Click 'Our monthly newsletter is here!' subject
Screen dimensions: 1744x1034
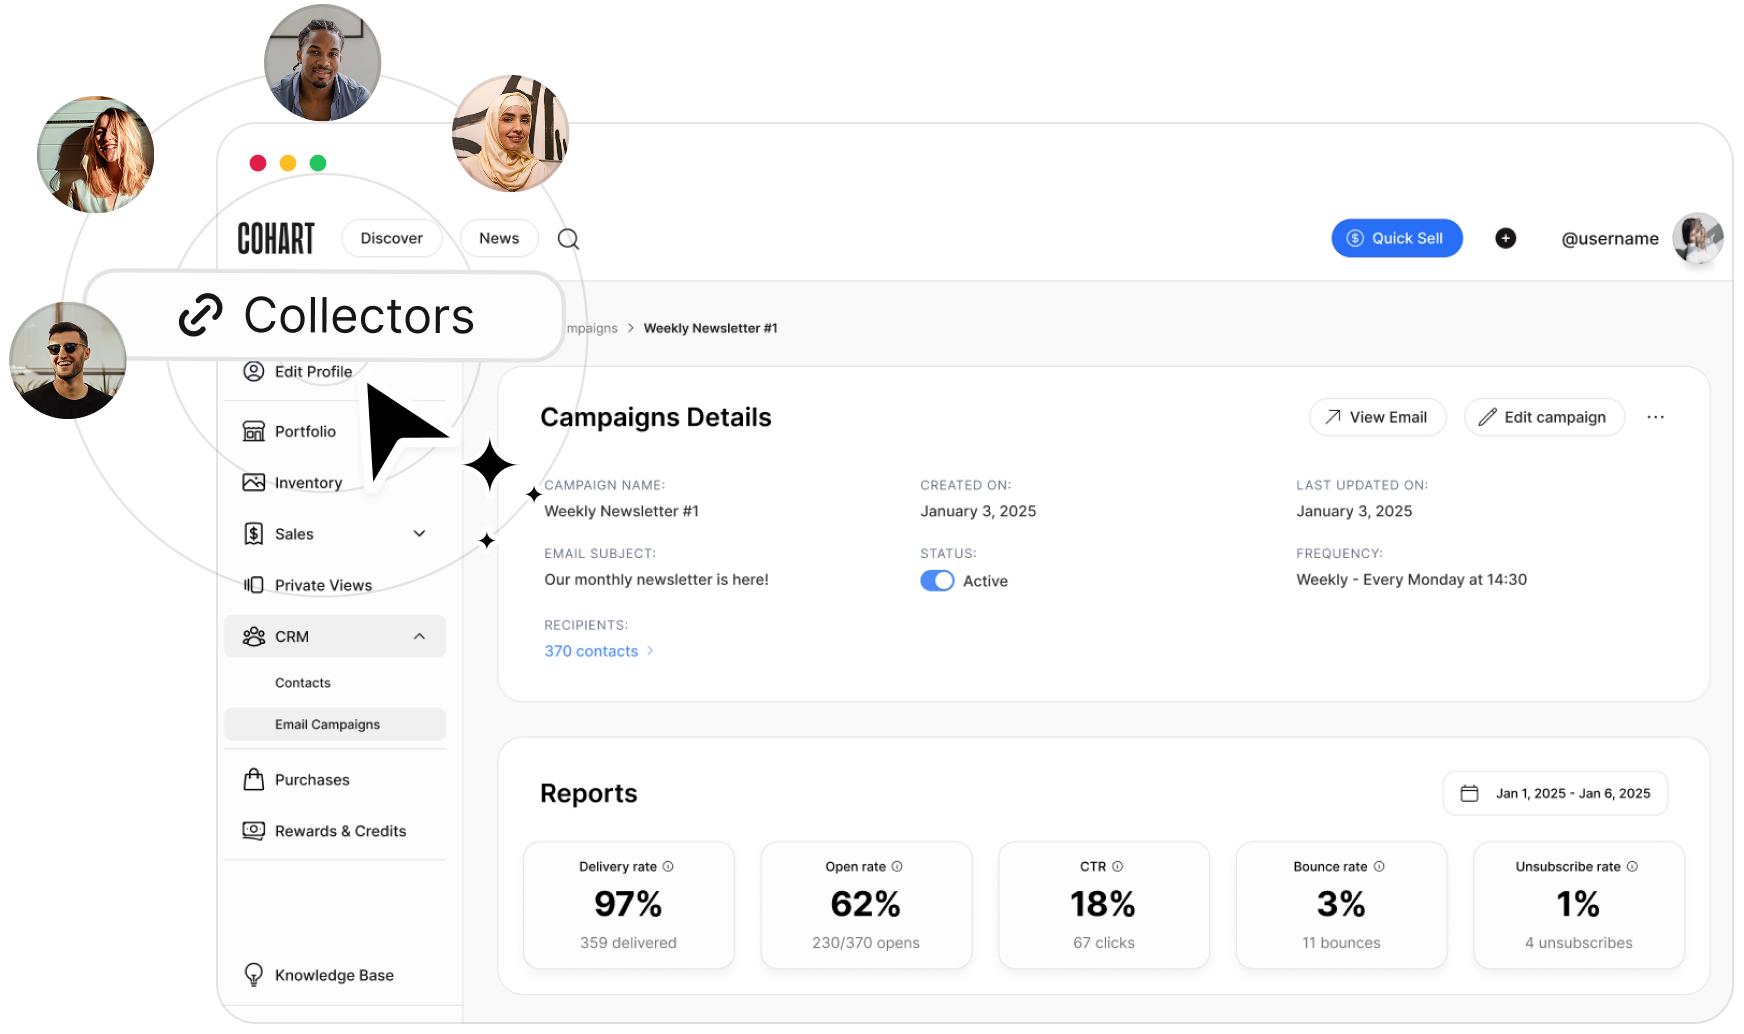click(x=656, y=580)
